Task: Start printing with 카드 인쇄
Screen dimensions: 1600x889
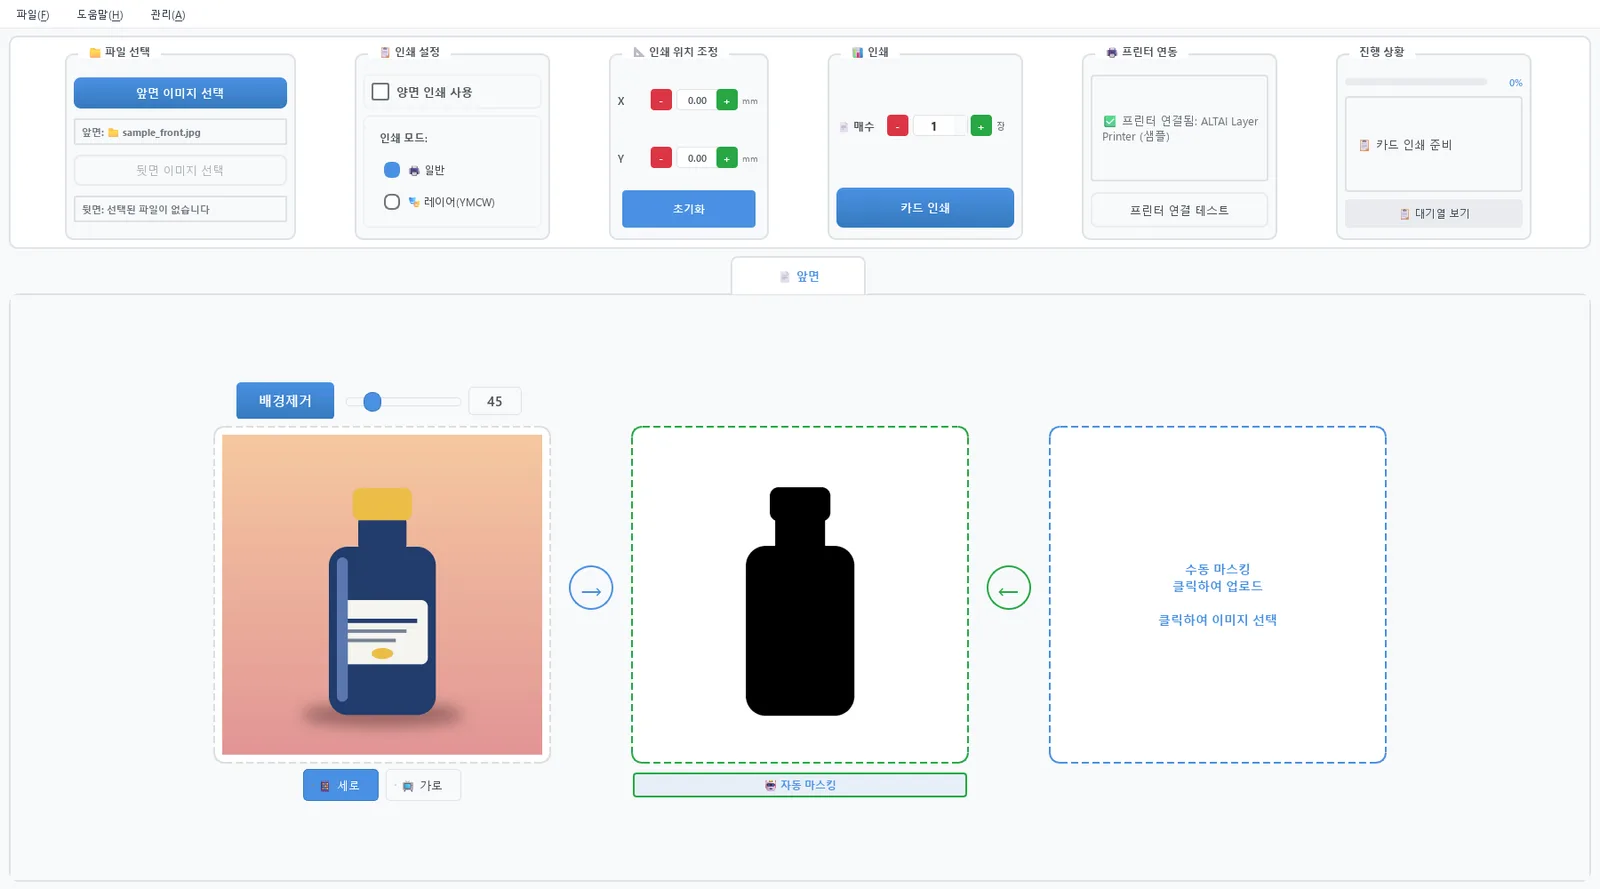Action: [x=925, y=208]
